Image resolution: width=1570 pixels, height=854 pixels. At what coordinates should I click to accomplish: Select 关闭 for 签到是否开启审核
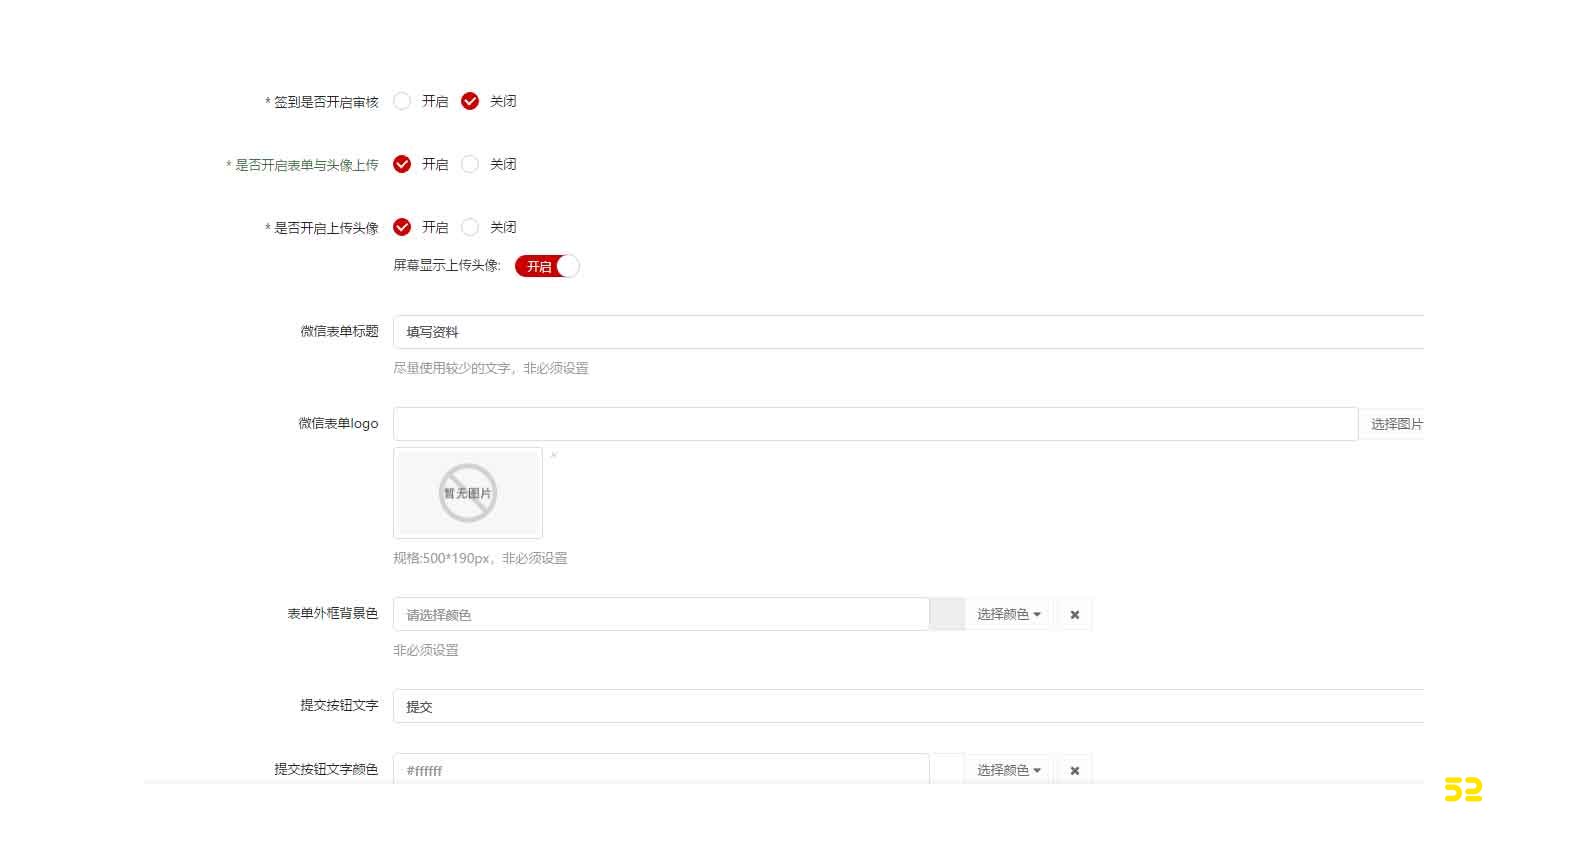point(470,101)
